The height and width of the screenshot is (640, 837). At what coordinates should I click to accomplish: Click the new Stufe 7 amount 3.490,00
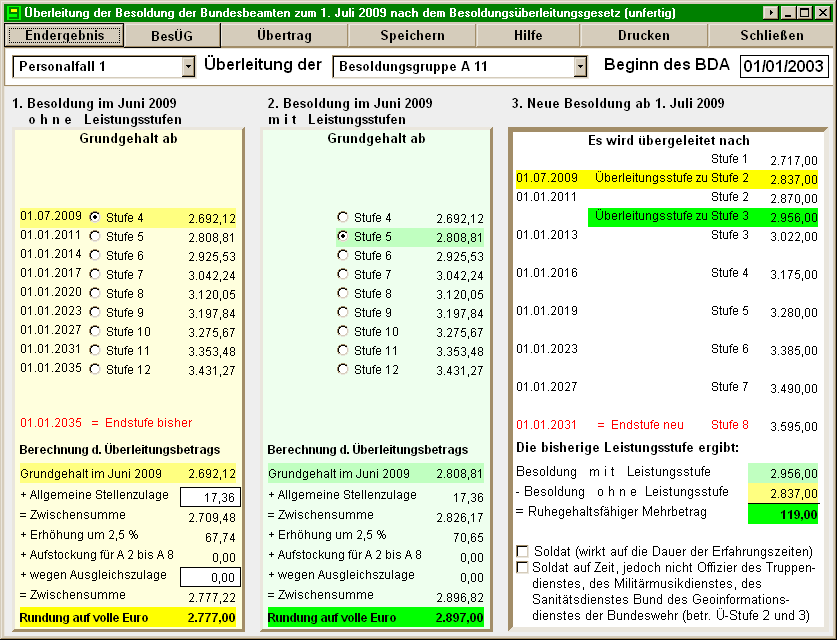(794, 389)
